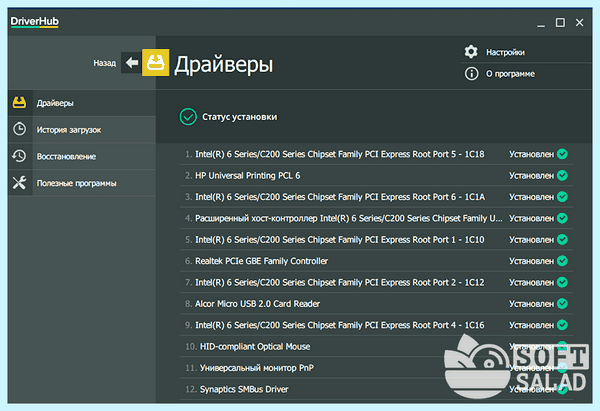Click the green check for Root Port 4 - 1C16

pos(562,325)
